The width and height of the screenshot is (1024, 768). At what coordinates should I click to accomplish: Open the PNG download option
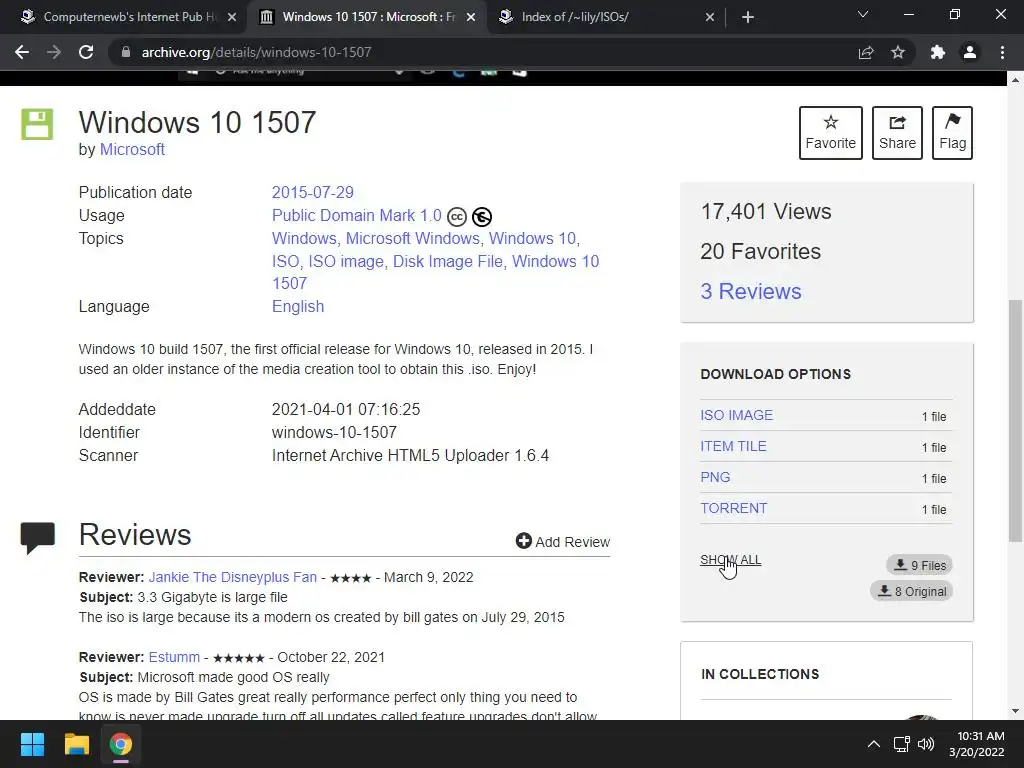pos(715,477)
